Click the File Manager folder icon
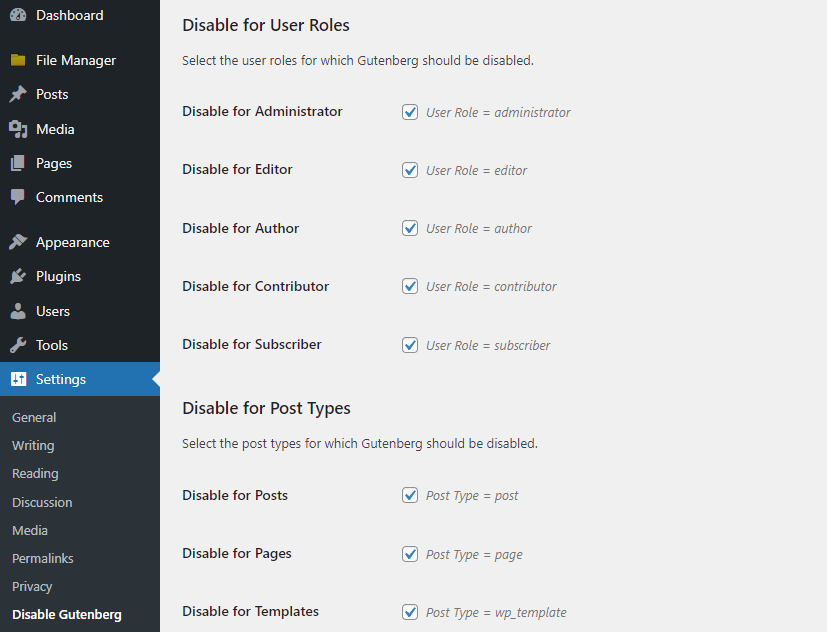The height and width of the screenshot is (632, 827). (18, 60)
